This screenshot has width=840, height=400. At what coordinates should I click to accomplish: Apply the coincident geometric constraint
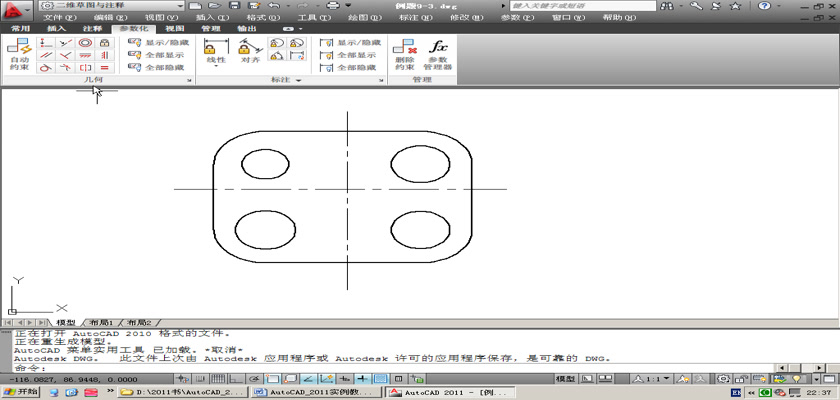point(46,43)
